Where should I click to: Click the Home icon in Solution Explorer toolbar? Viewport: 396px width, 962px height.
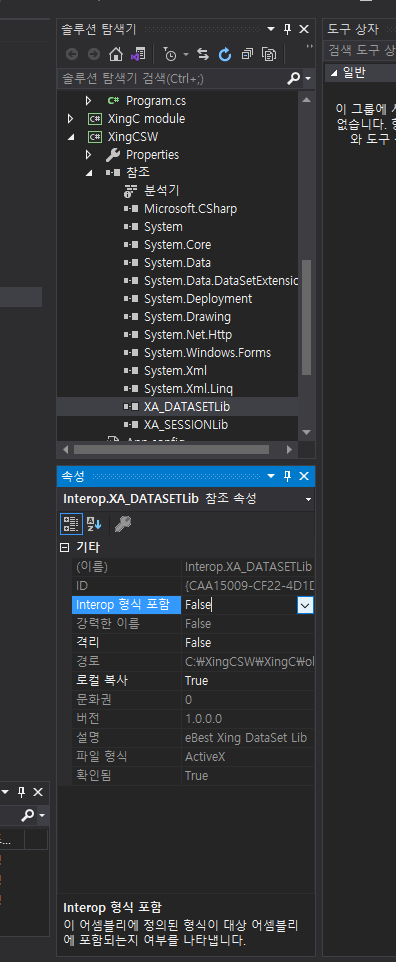115,55
